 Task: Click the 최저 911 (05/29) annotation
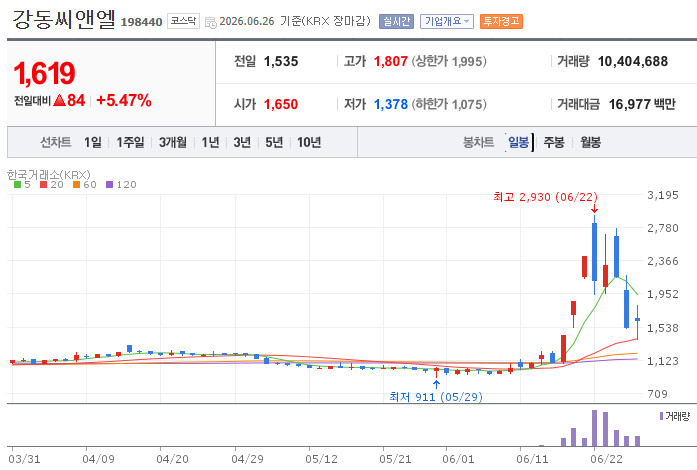(436, 397)
